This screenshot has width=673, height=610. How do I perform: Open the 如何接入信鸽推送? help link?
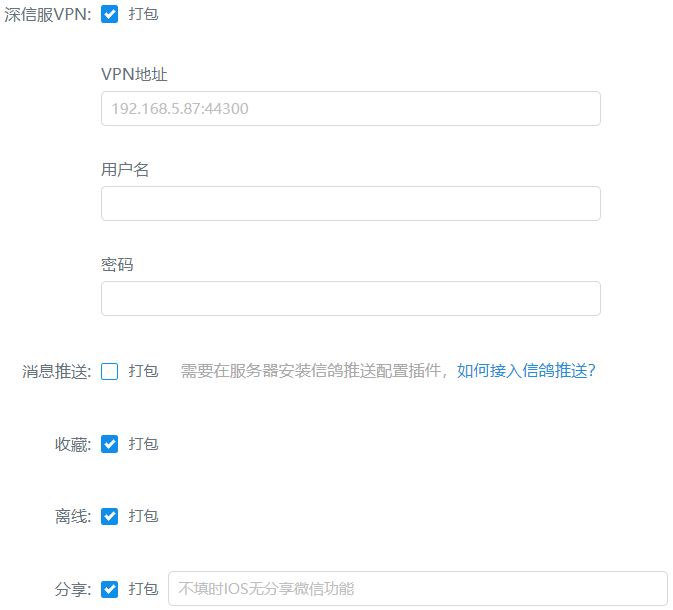pyautogui.click(x=526, y=371)
